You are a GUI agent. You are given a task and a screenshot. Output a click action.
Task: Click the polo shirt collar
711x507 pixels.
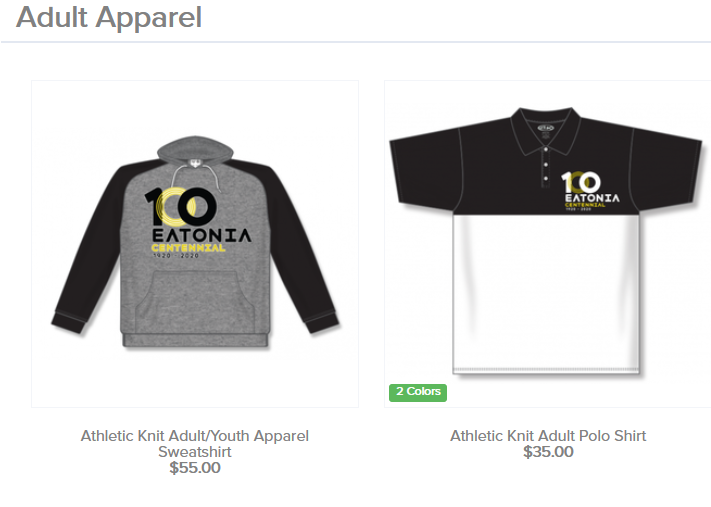[546, 129]
